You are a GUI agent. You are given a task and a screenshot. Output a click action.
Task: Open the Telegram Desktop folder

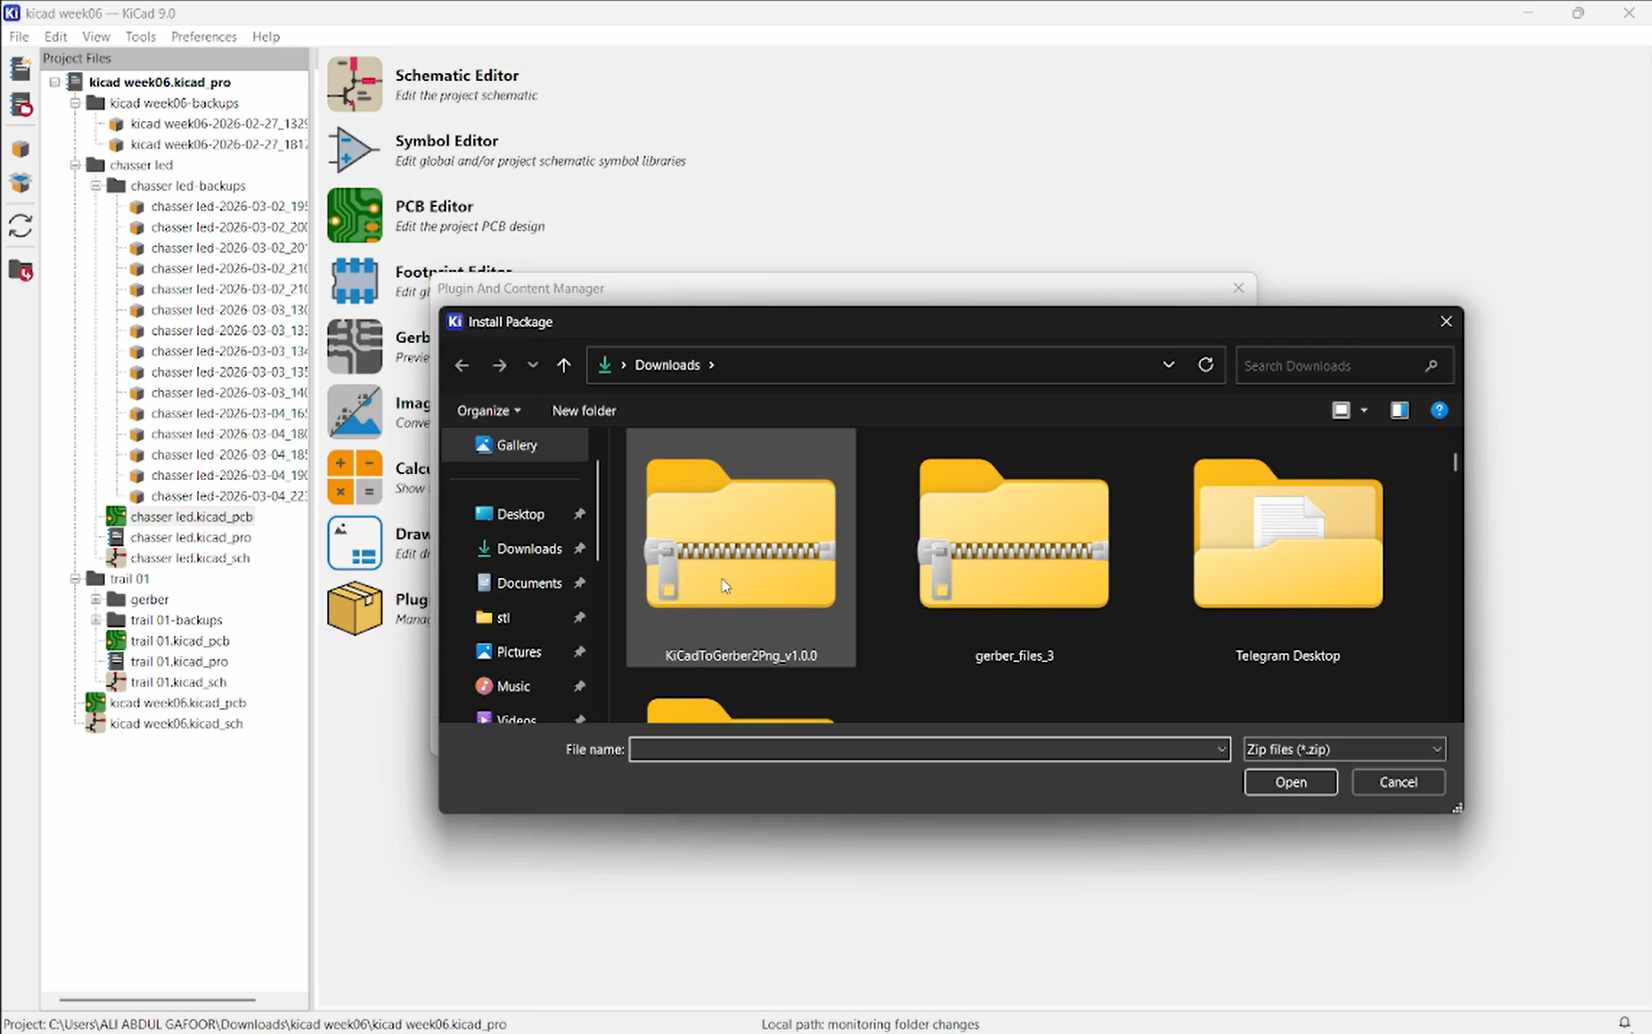(x=1288, y=547)
